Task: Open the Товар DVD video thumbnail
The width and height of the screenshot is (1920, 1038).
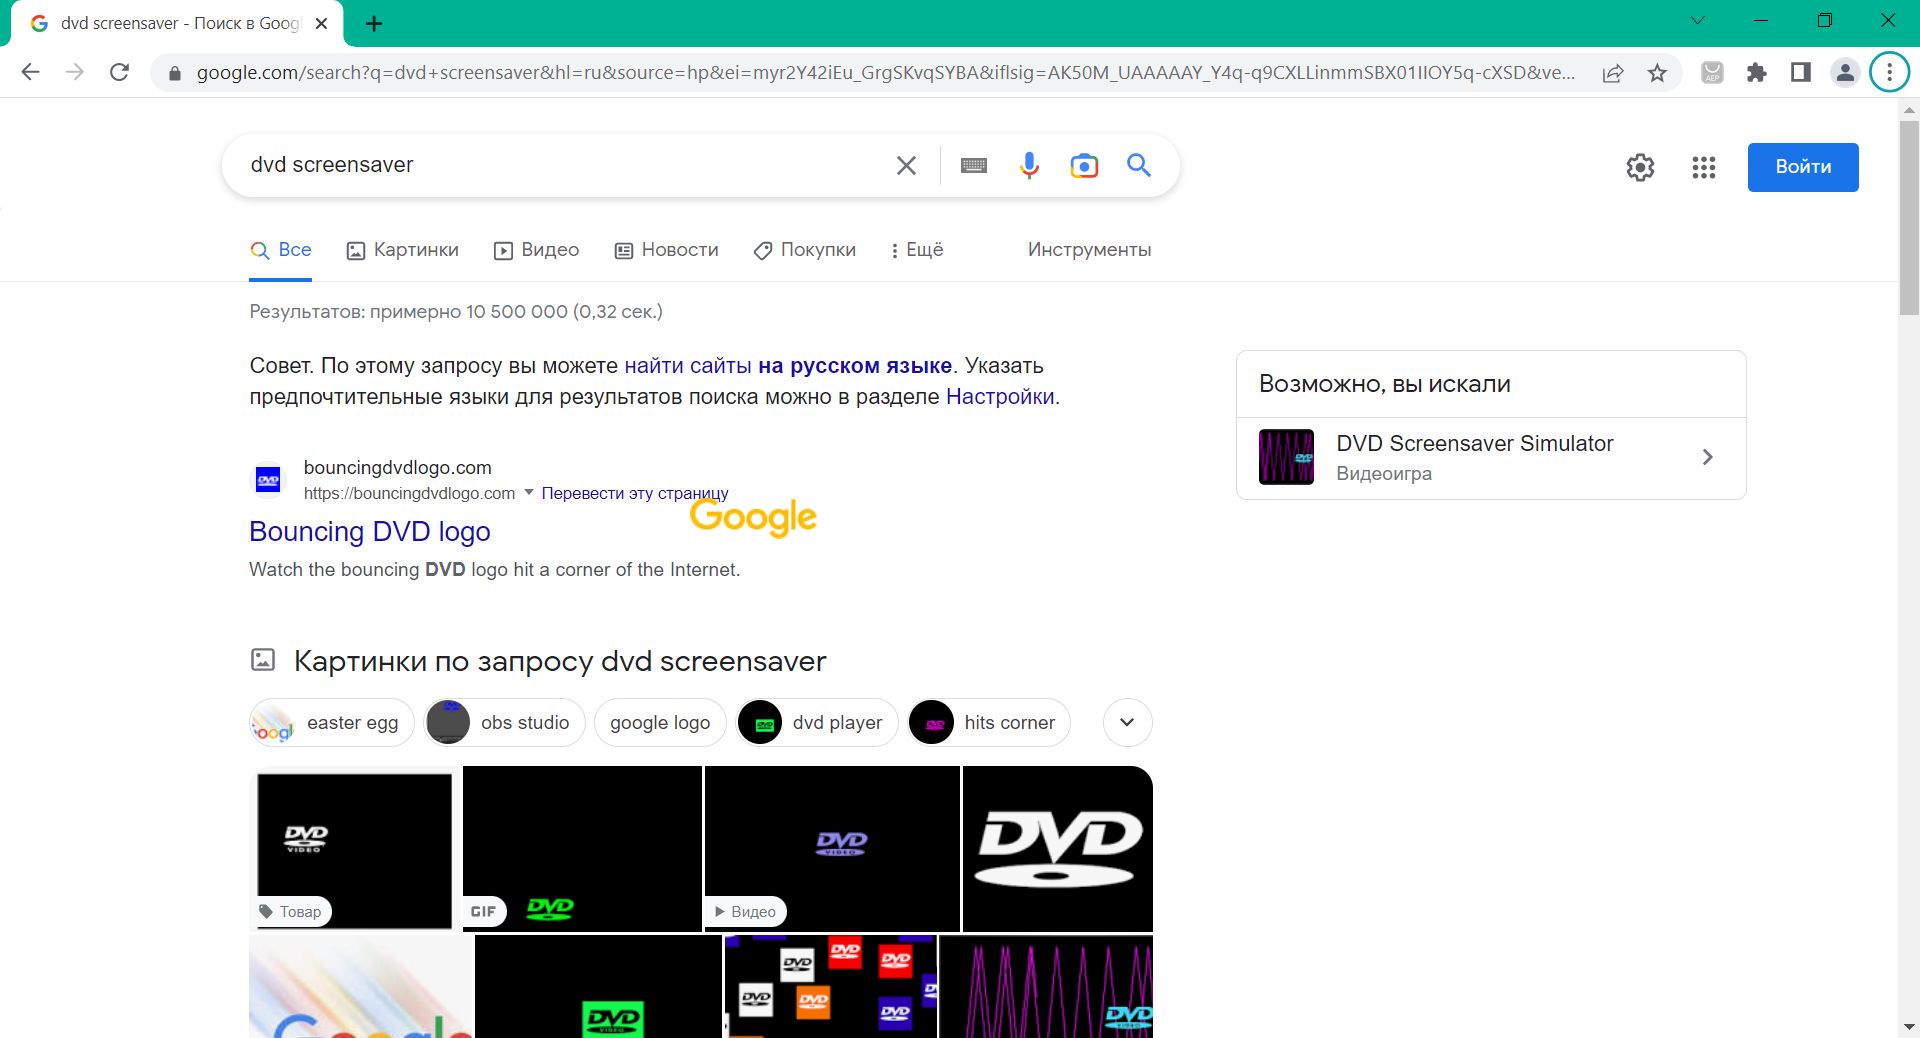Action: pos(354,849)
